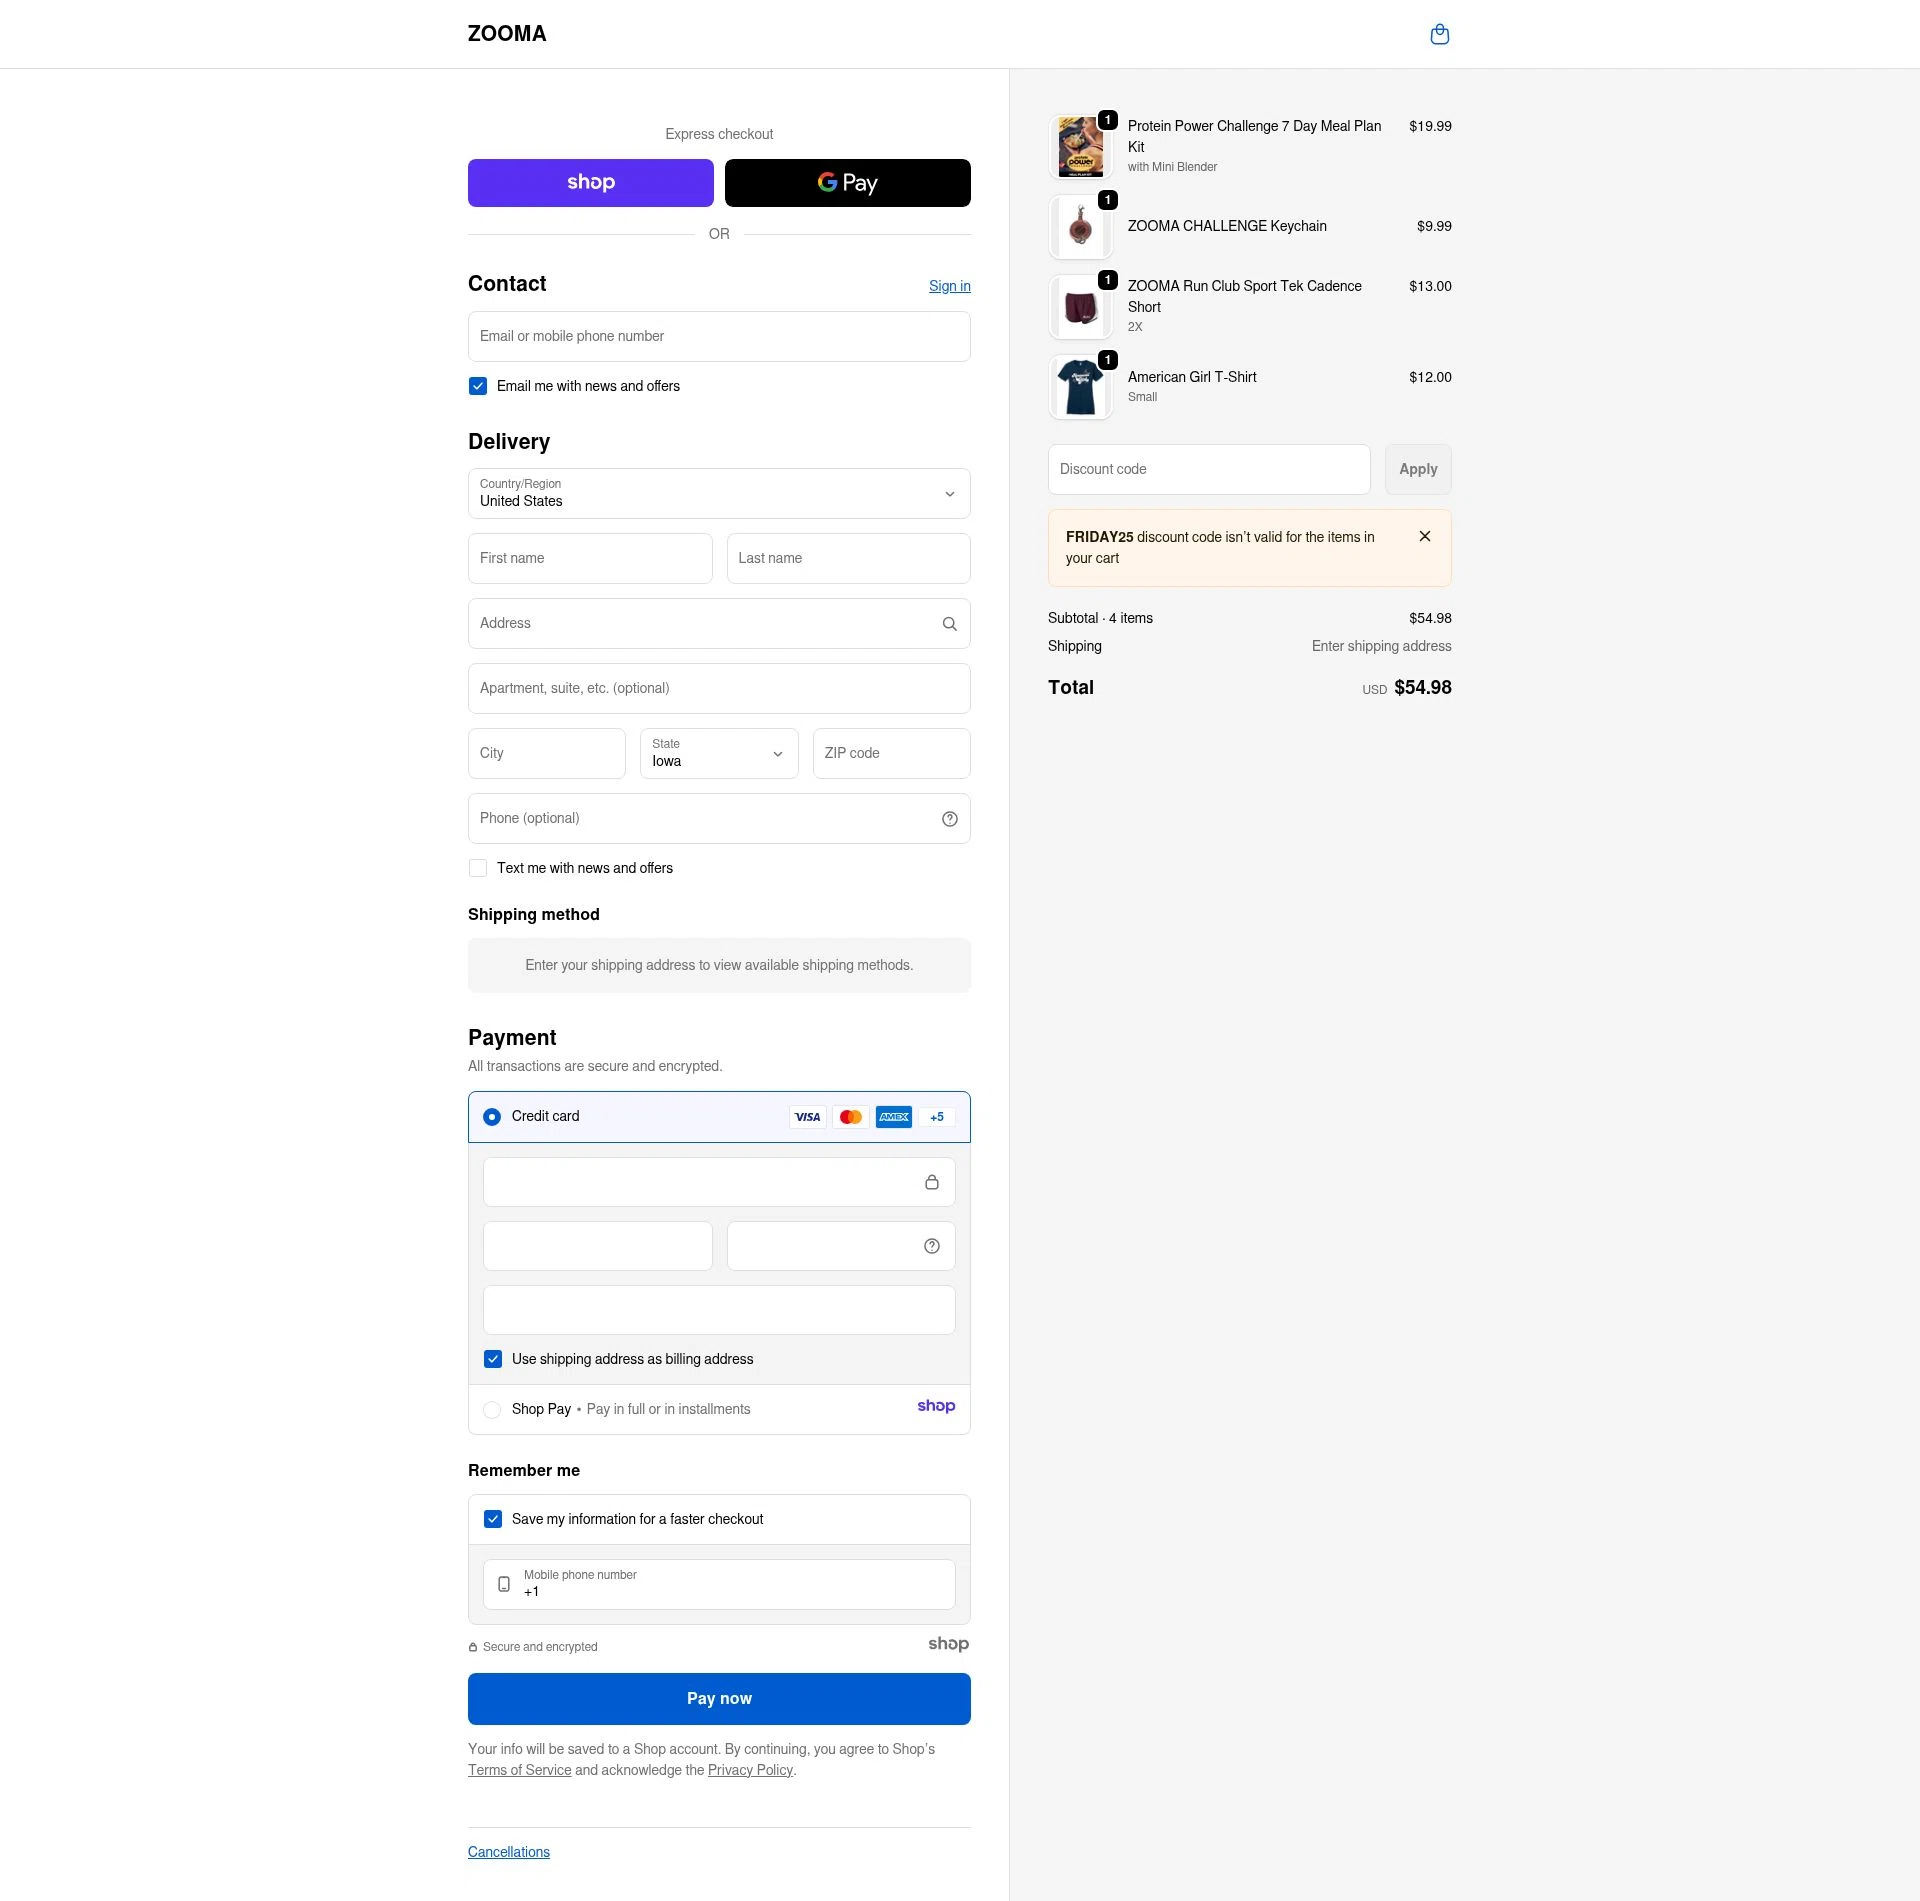Dismiss the FRIDAY25 discount error message

click(1424, 537)
